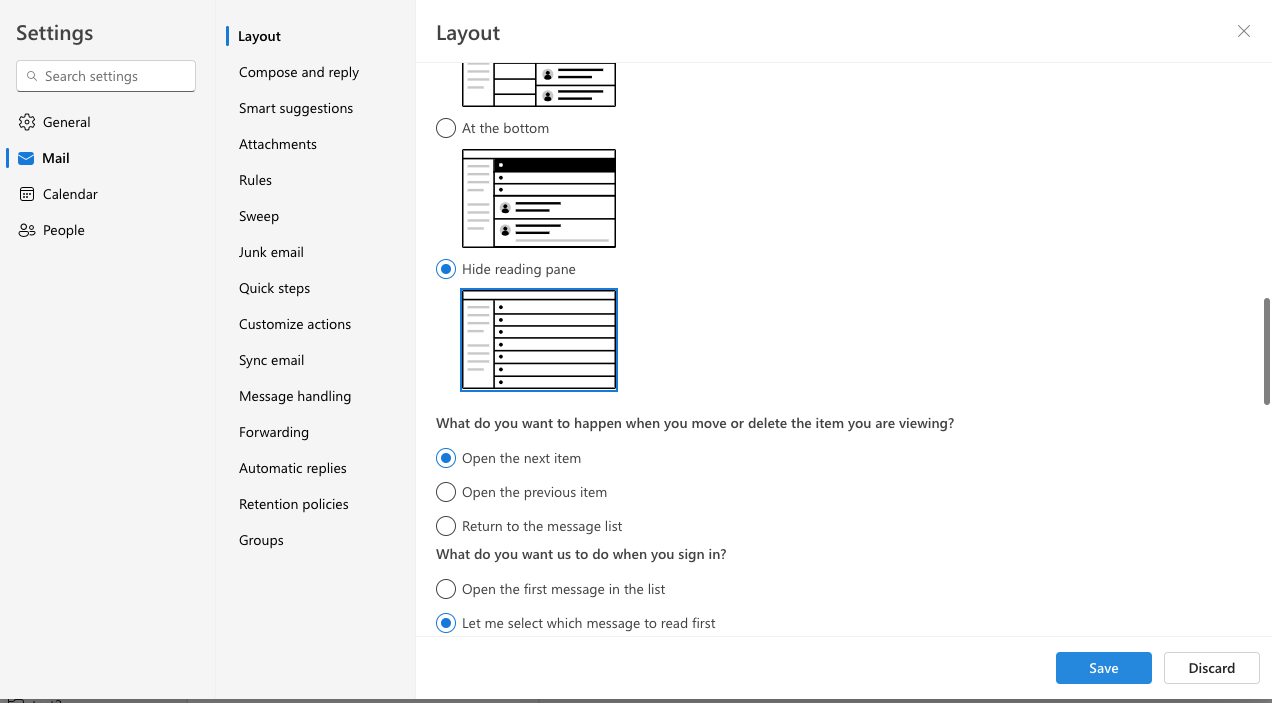Choose Open the previous item option
1272x703 pixels.
[446, 492]
